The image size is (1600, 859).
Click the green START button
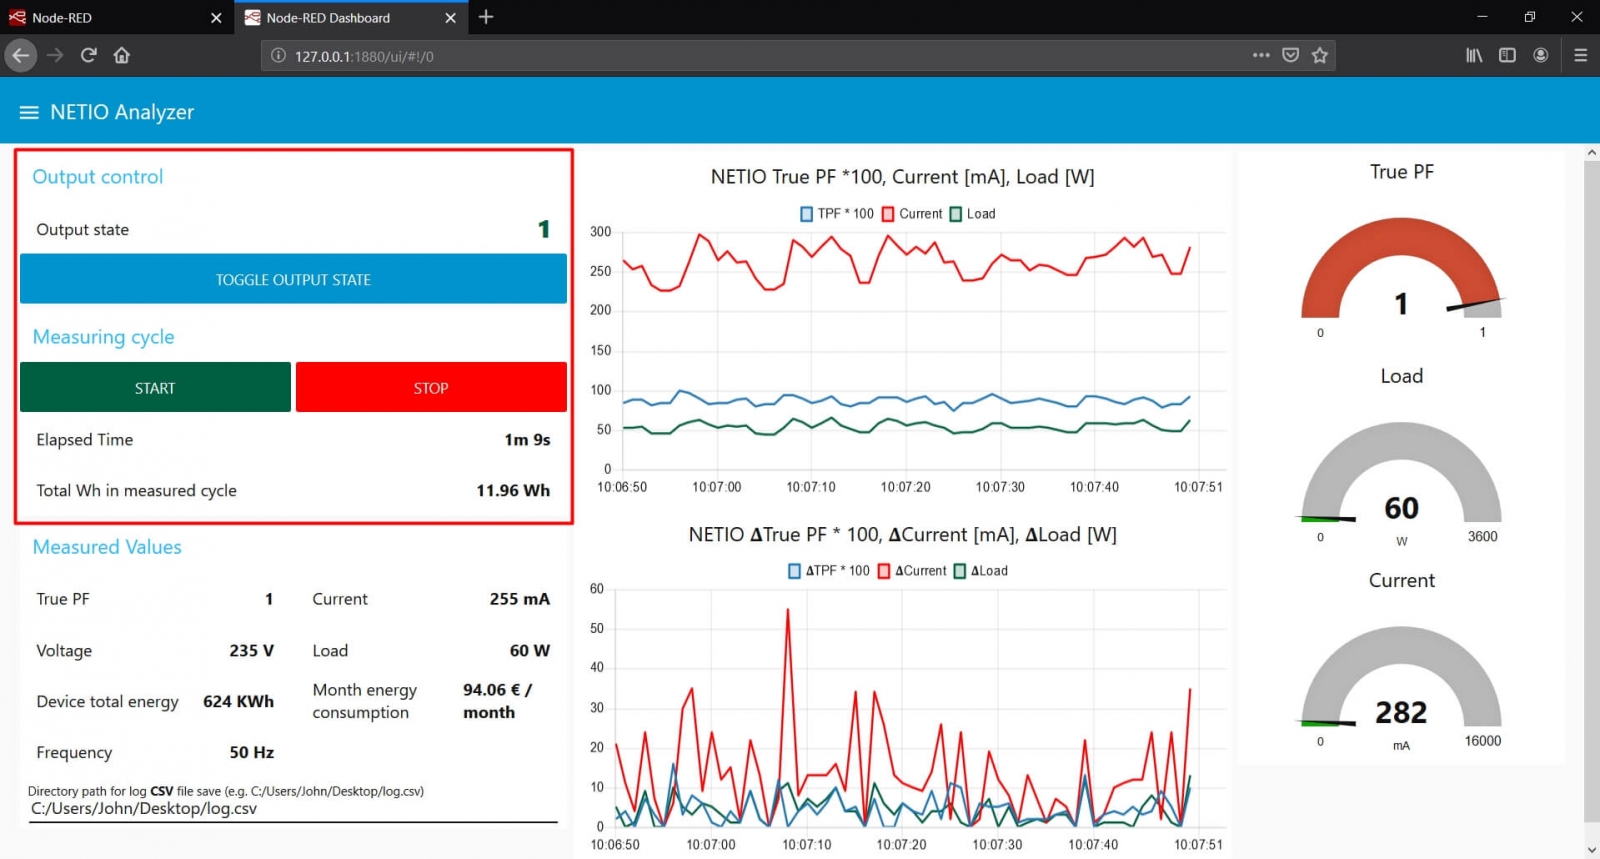click(155, 388)
